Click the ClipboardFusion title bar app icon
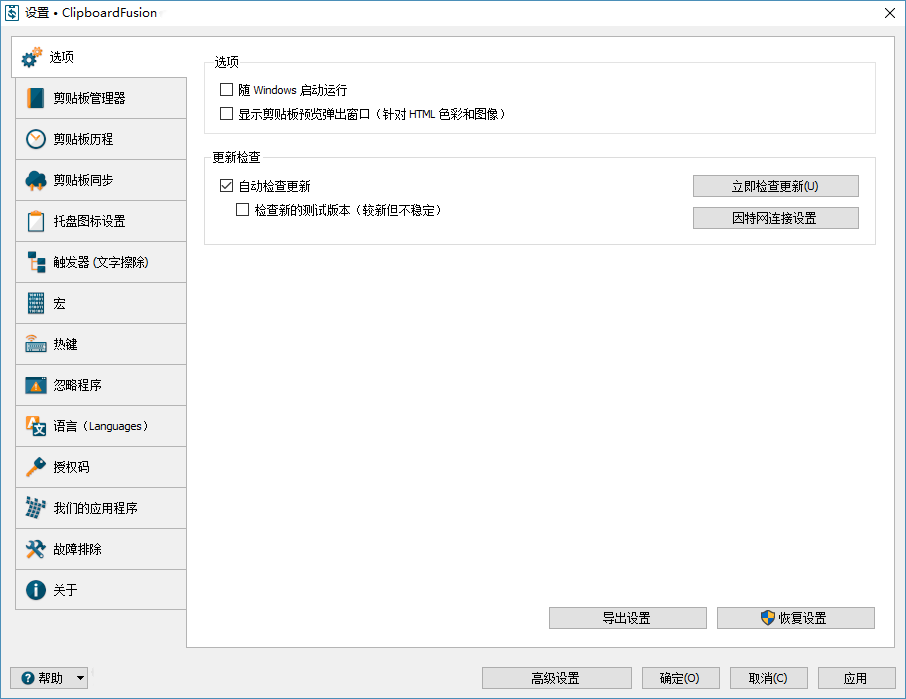 (12, 13)
